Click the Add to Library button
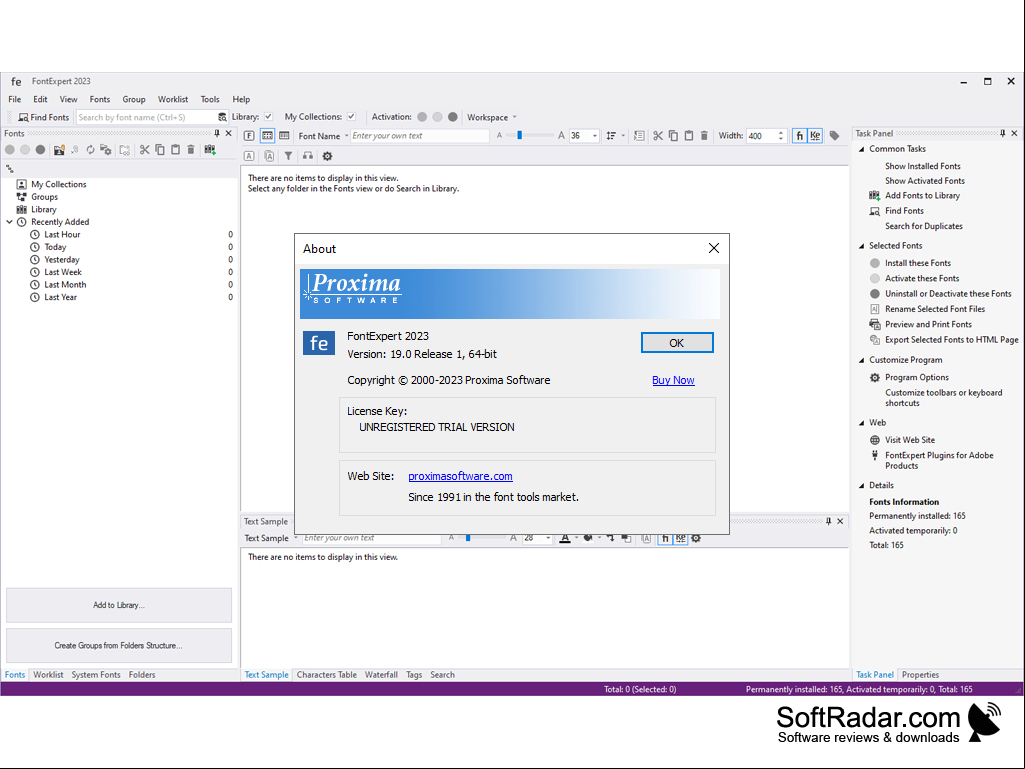Screen dimensions: 1025x769 119,606
